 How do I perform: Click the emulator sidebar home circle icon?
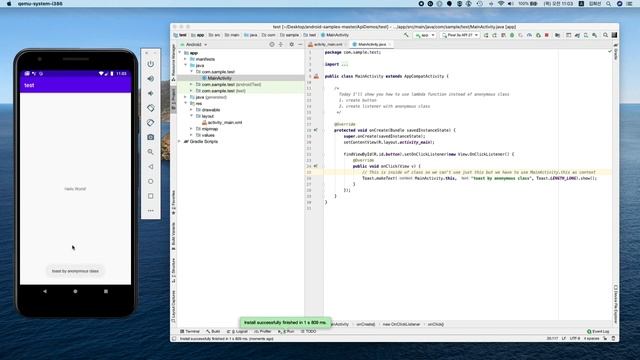tap(151, 181)
